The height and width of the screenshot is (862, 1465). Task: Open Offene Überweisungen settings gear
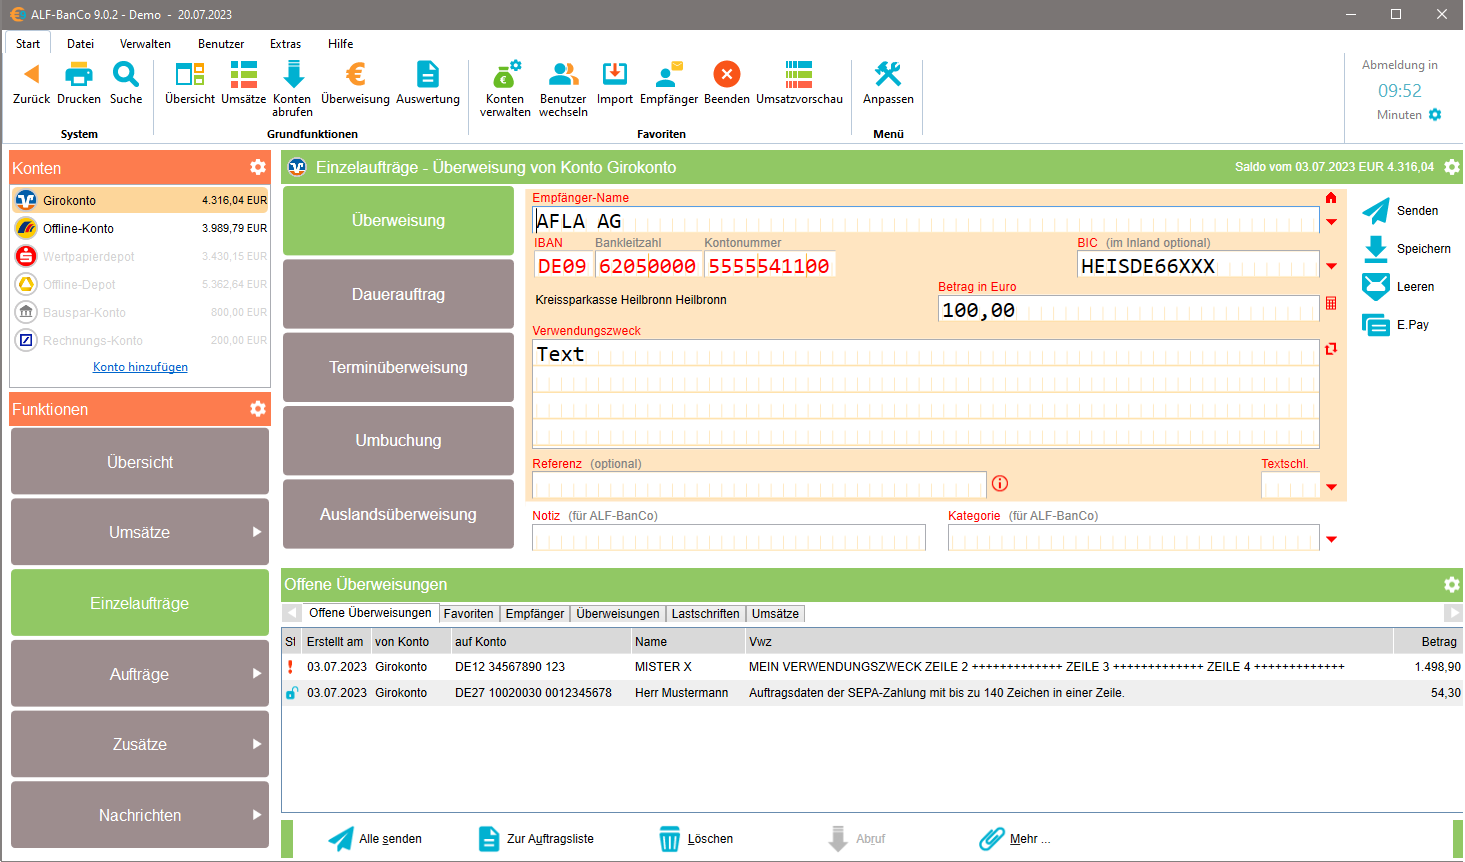(1452, 584)
